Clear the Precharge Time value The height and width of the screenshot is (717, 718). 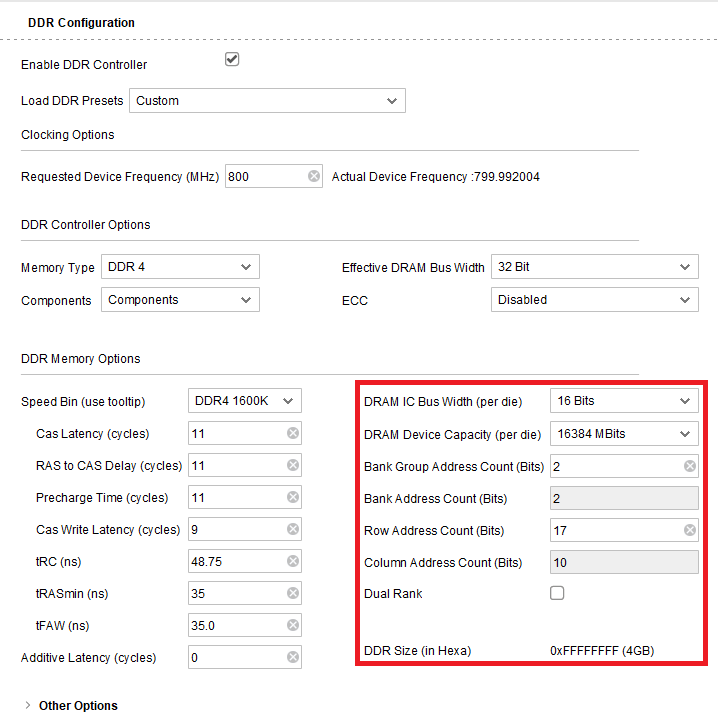pyautogui.click(x=293, y=497)
